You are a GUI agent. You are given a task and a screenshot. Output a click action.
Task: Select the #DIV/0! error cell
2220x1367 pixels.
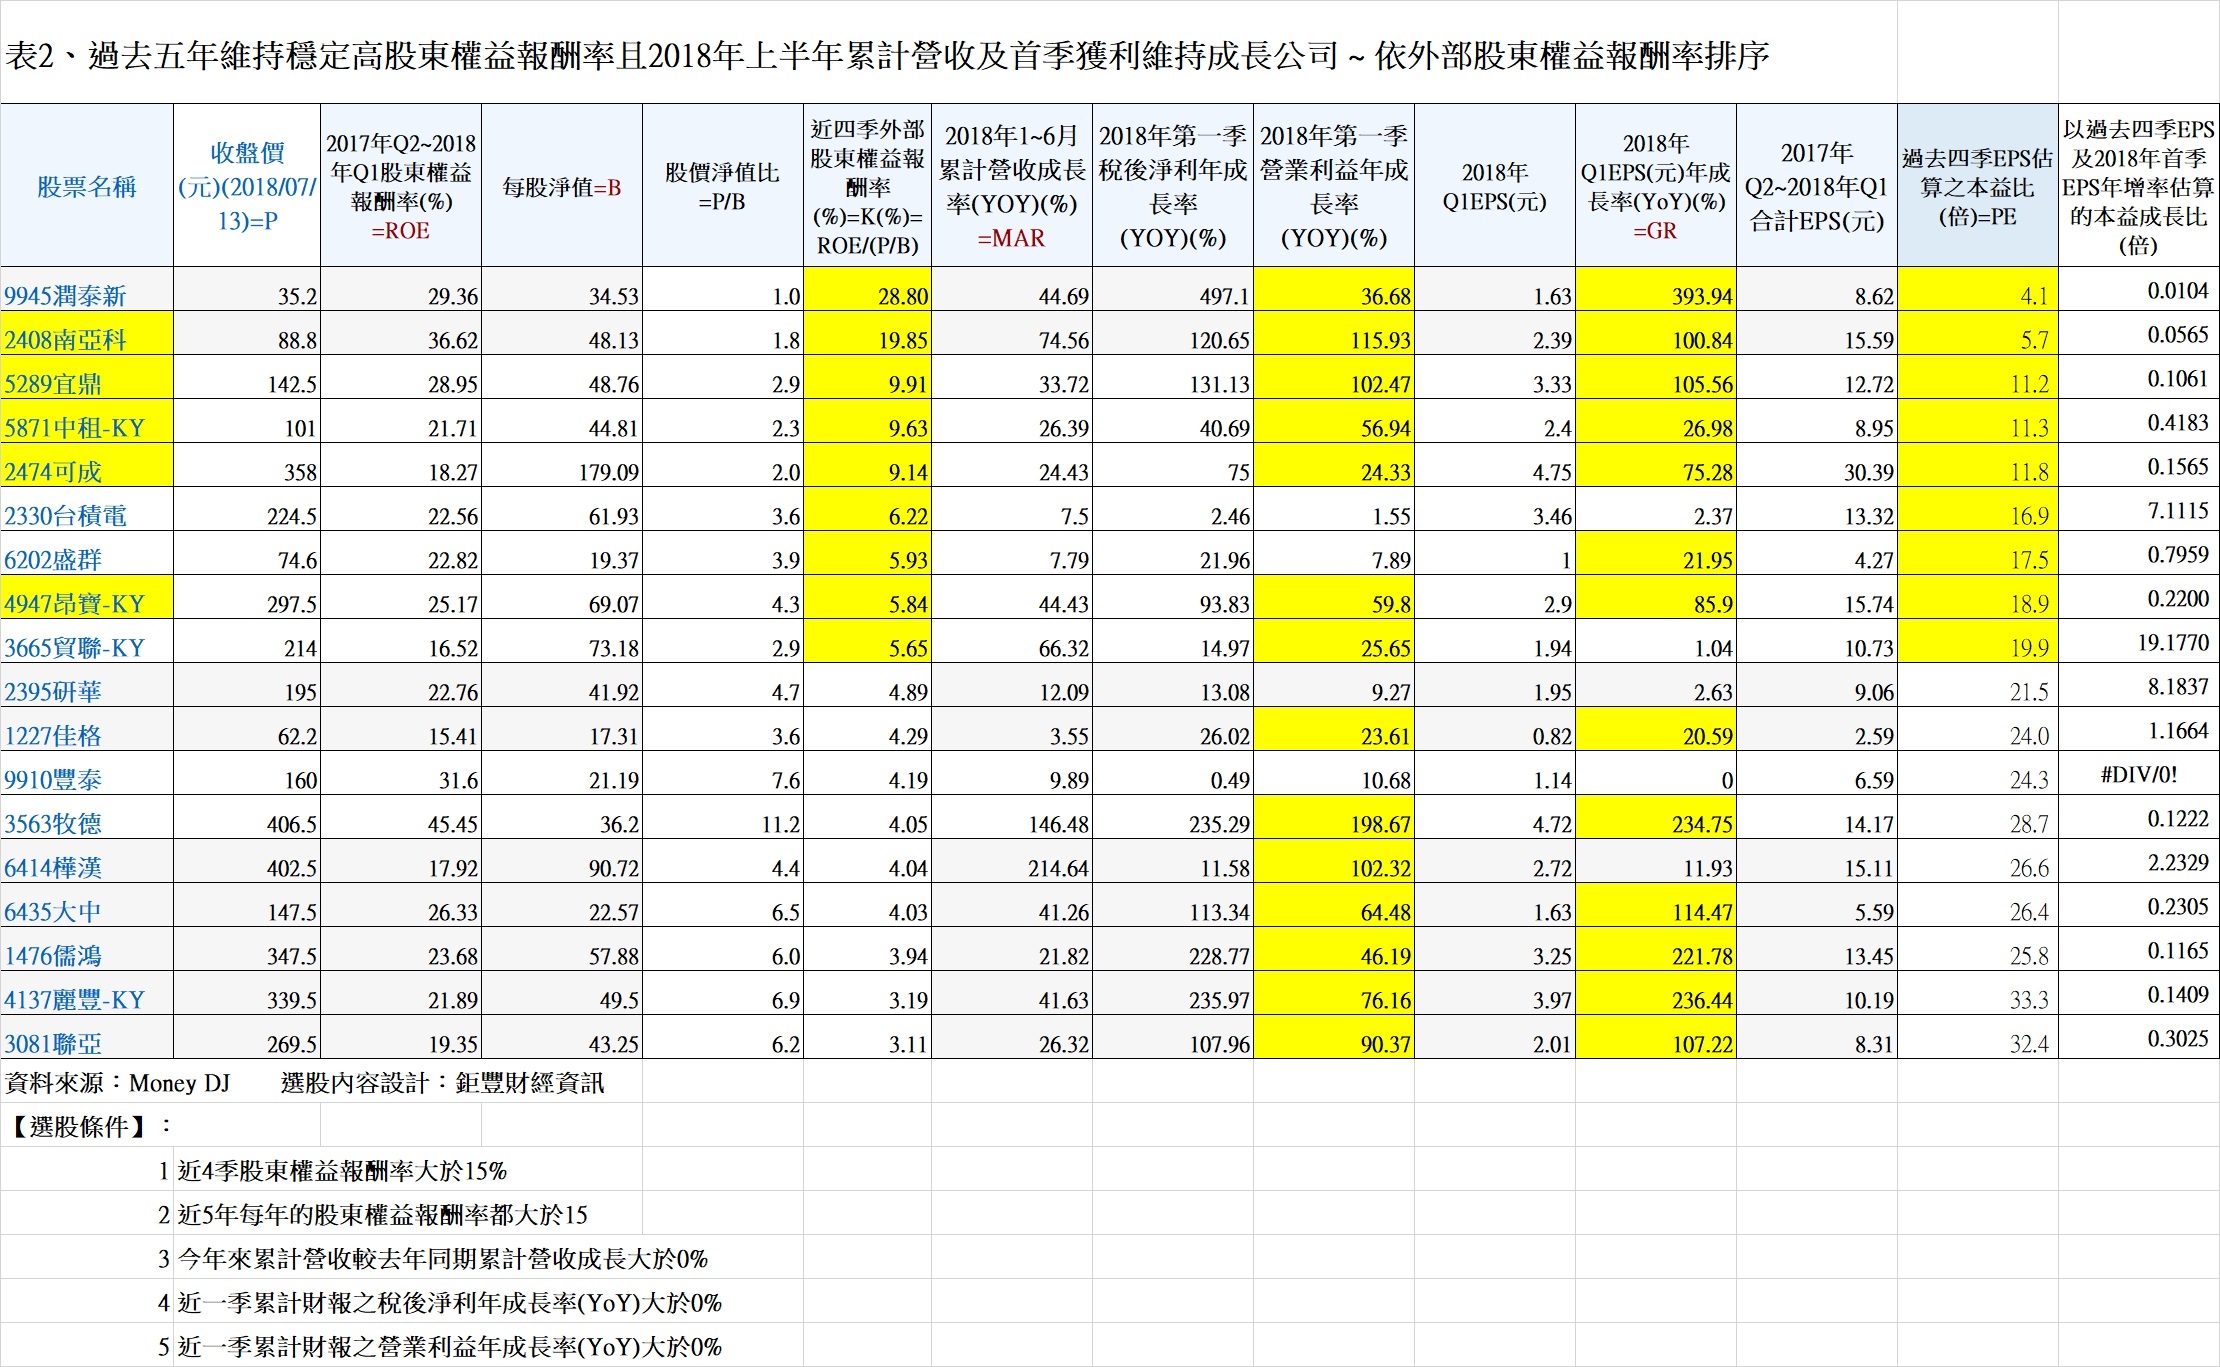(x=2139, y=773)
